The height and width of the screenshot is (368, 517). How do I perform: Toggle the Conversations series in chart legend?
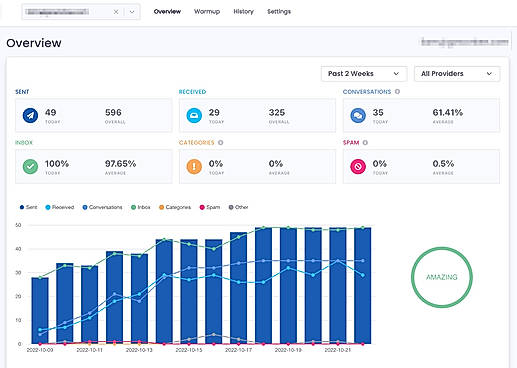coord(102,207)
